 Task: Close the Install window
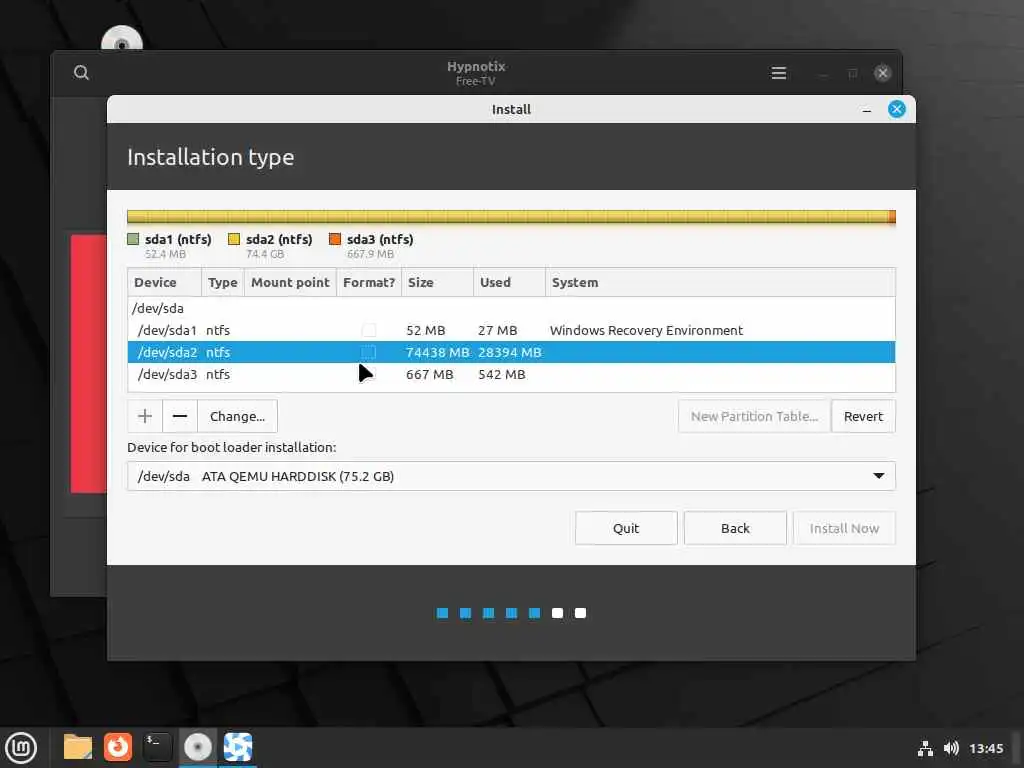(897, 109)
